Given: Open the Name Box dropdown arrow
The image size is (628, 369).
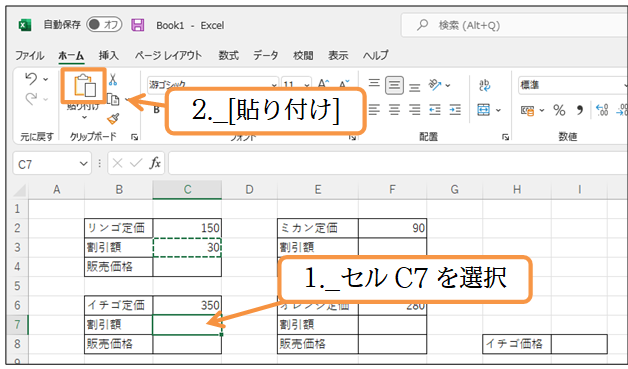Looking at the screenshot, I should point(83,163).
